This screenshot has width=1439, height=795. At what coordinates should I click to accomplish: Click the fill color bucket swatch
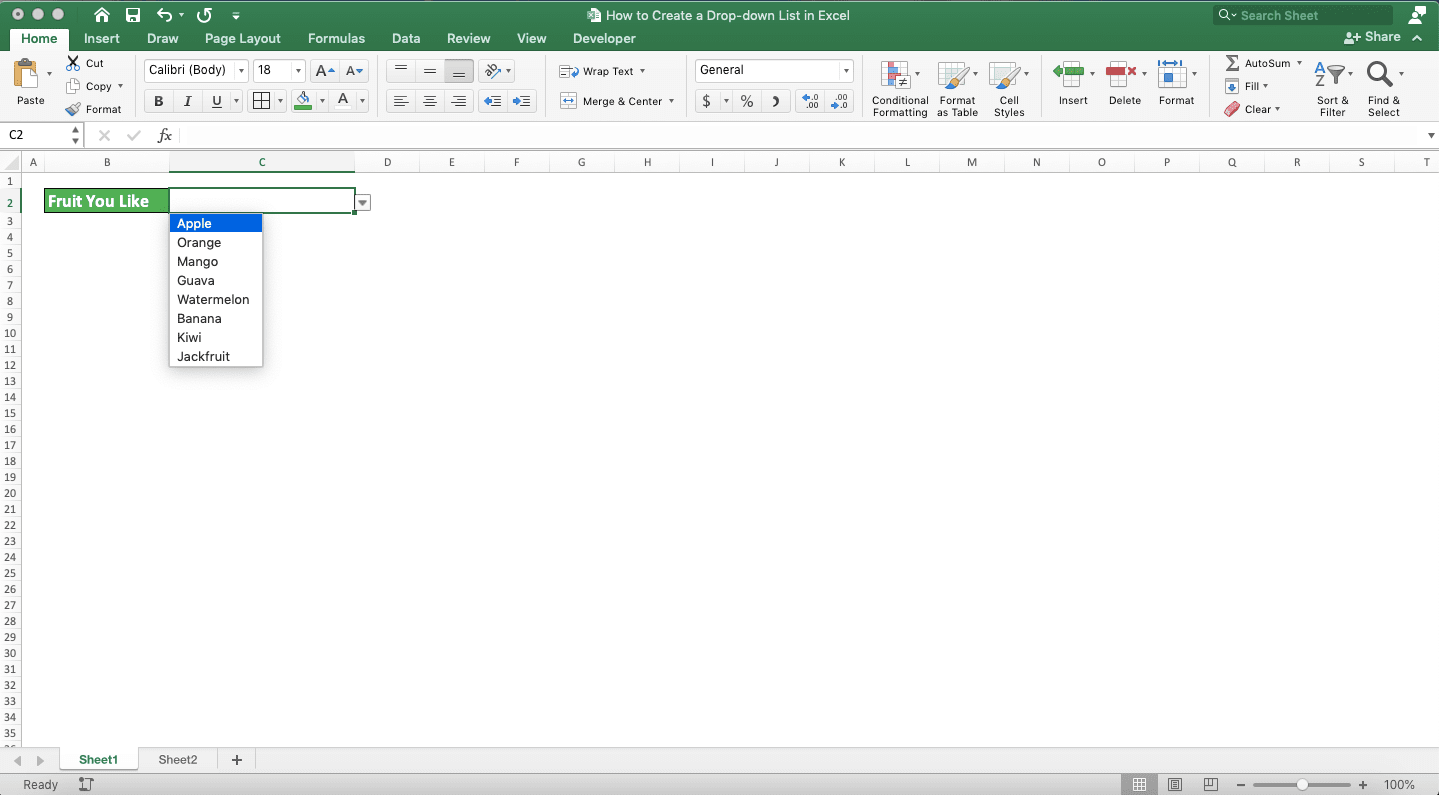[x=303, y=101]
